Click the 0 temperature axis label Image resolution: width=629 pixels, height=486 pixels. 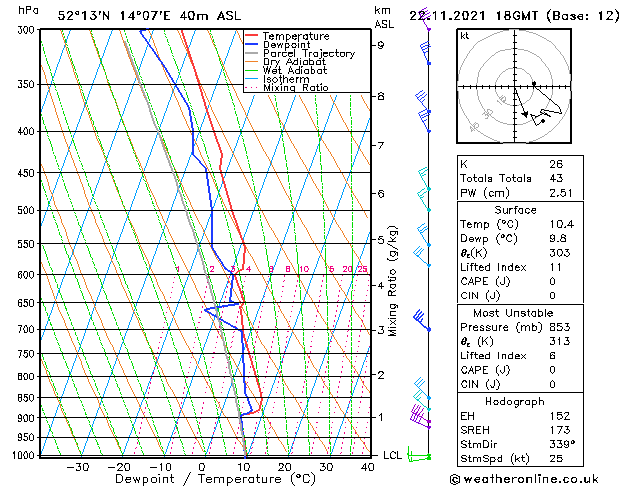pyautogui.click(x=202, y=467)
